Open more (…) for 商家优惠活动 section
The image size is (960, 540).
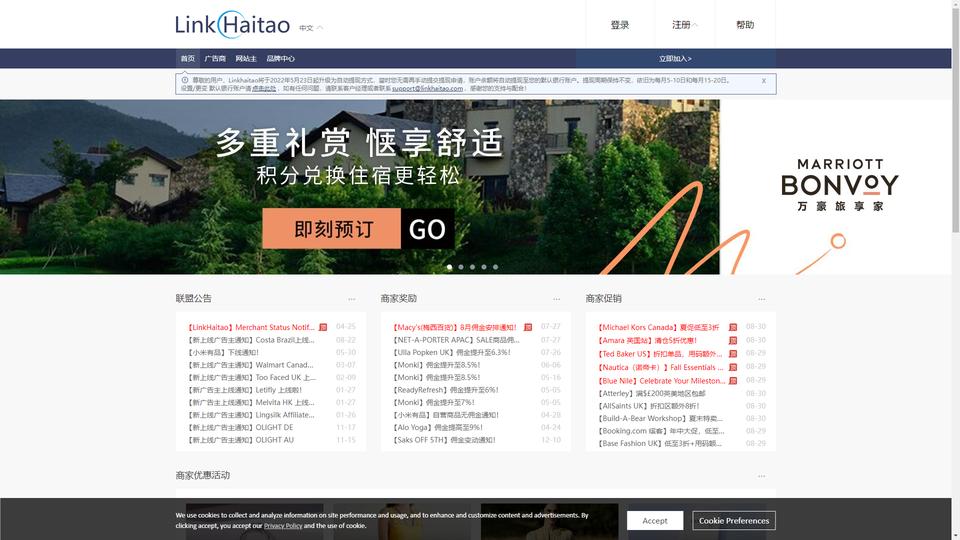(762, 476)
